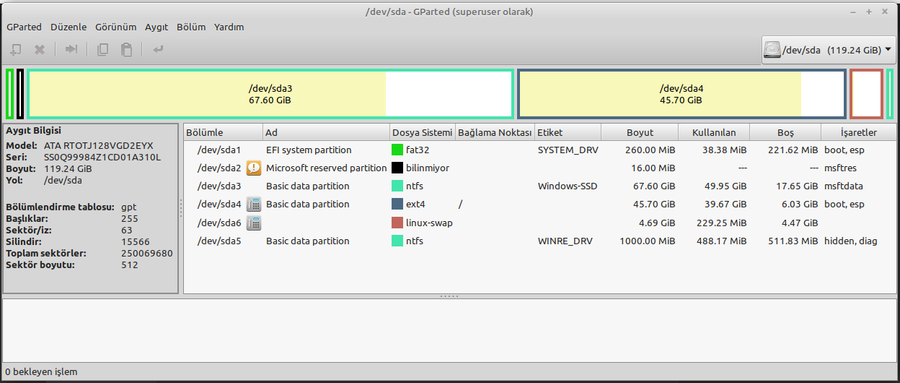Click the serial SS0Q99984Z1CD01A310L text
The image size is (900, 383).
pos(102,157)
